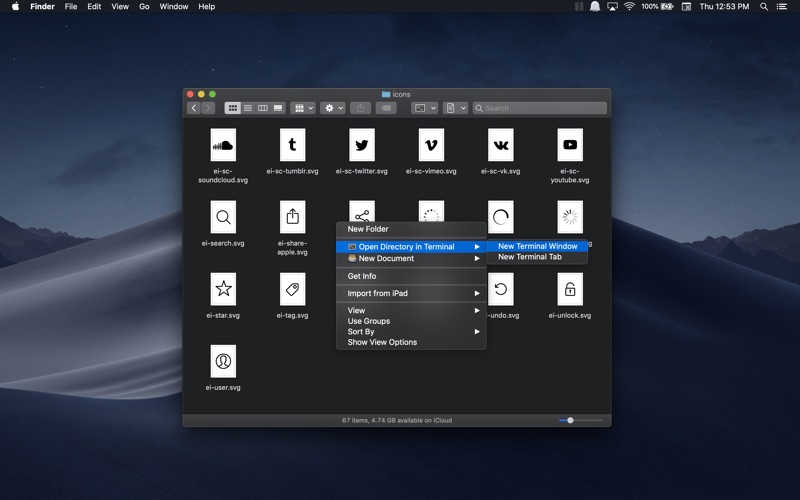Select the ei-star.svg file icon
This screenshot has width=800, height=500.
coord(223,289)
